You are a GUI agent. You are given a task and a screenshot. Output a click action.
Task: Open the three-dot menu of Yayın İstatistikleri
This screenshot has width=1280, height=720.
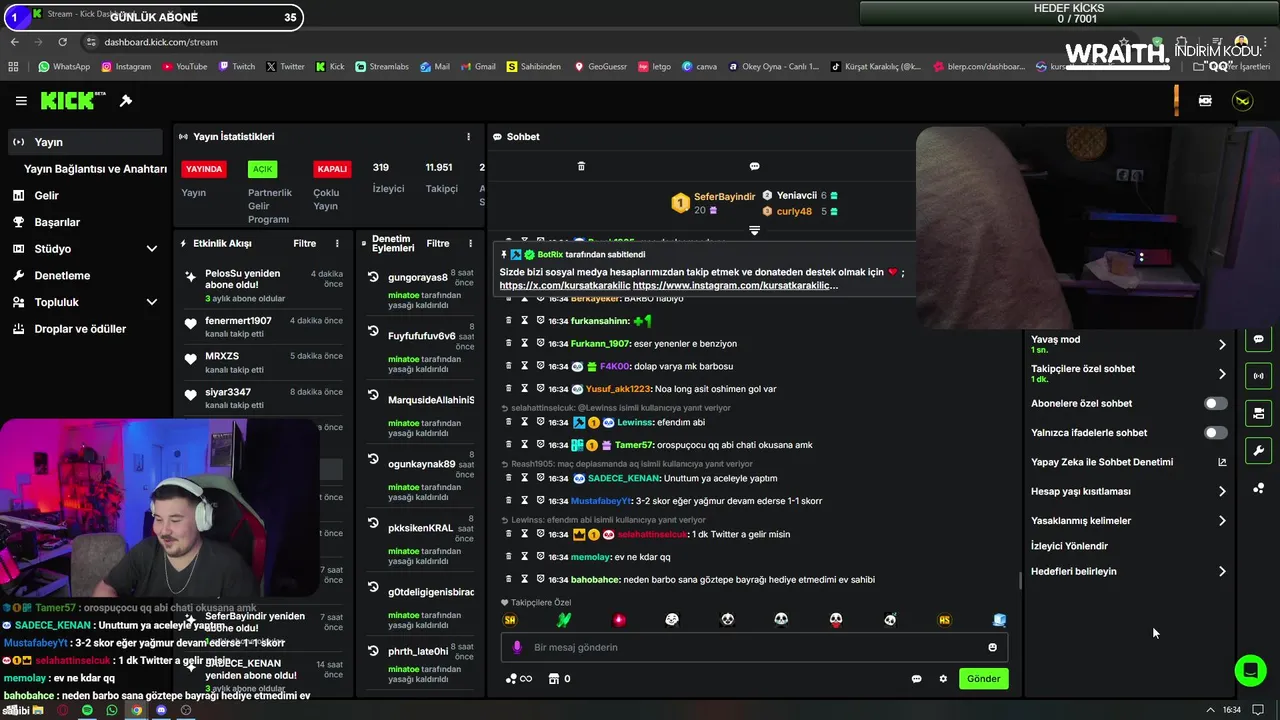pos(468,137)
